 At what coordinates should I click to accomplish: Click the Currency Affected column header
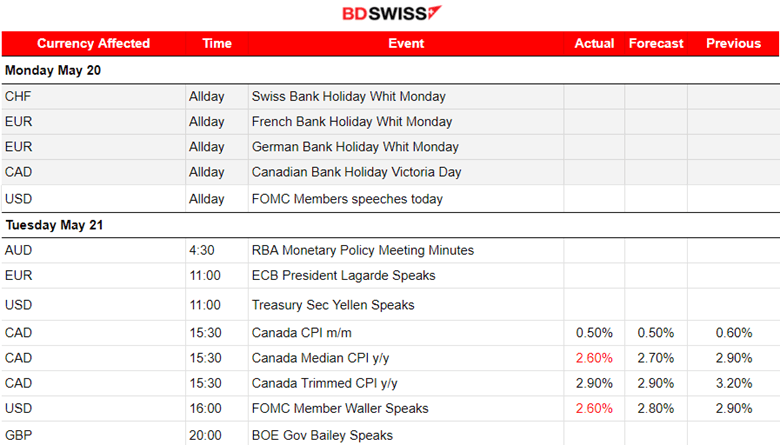click(93, 44)
